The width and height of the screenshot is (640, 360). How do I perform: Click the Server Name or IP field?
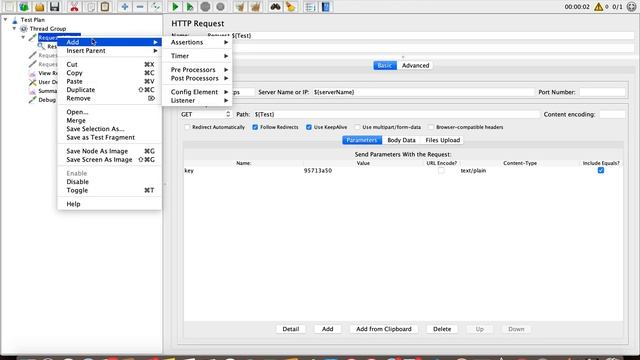point(423,92)
